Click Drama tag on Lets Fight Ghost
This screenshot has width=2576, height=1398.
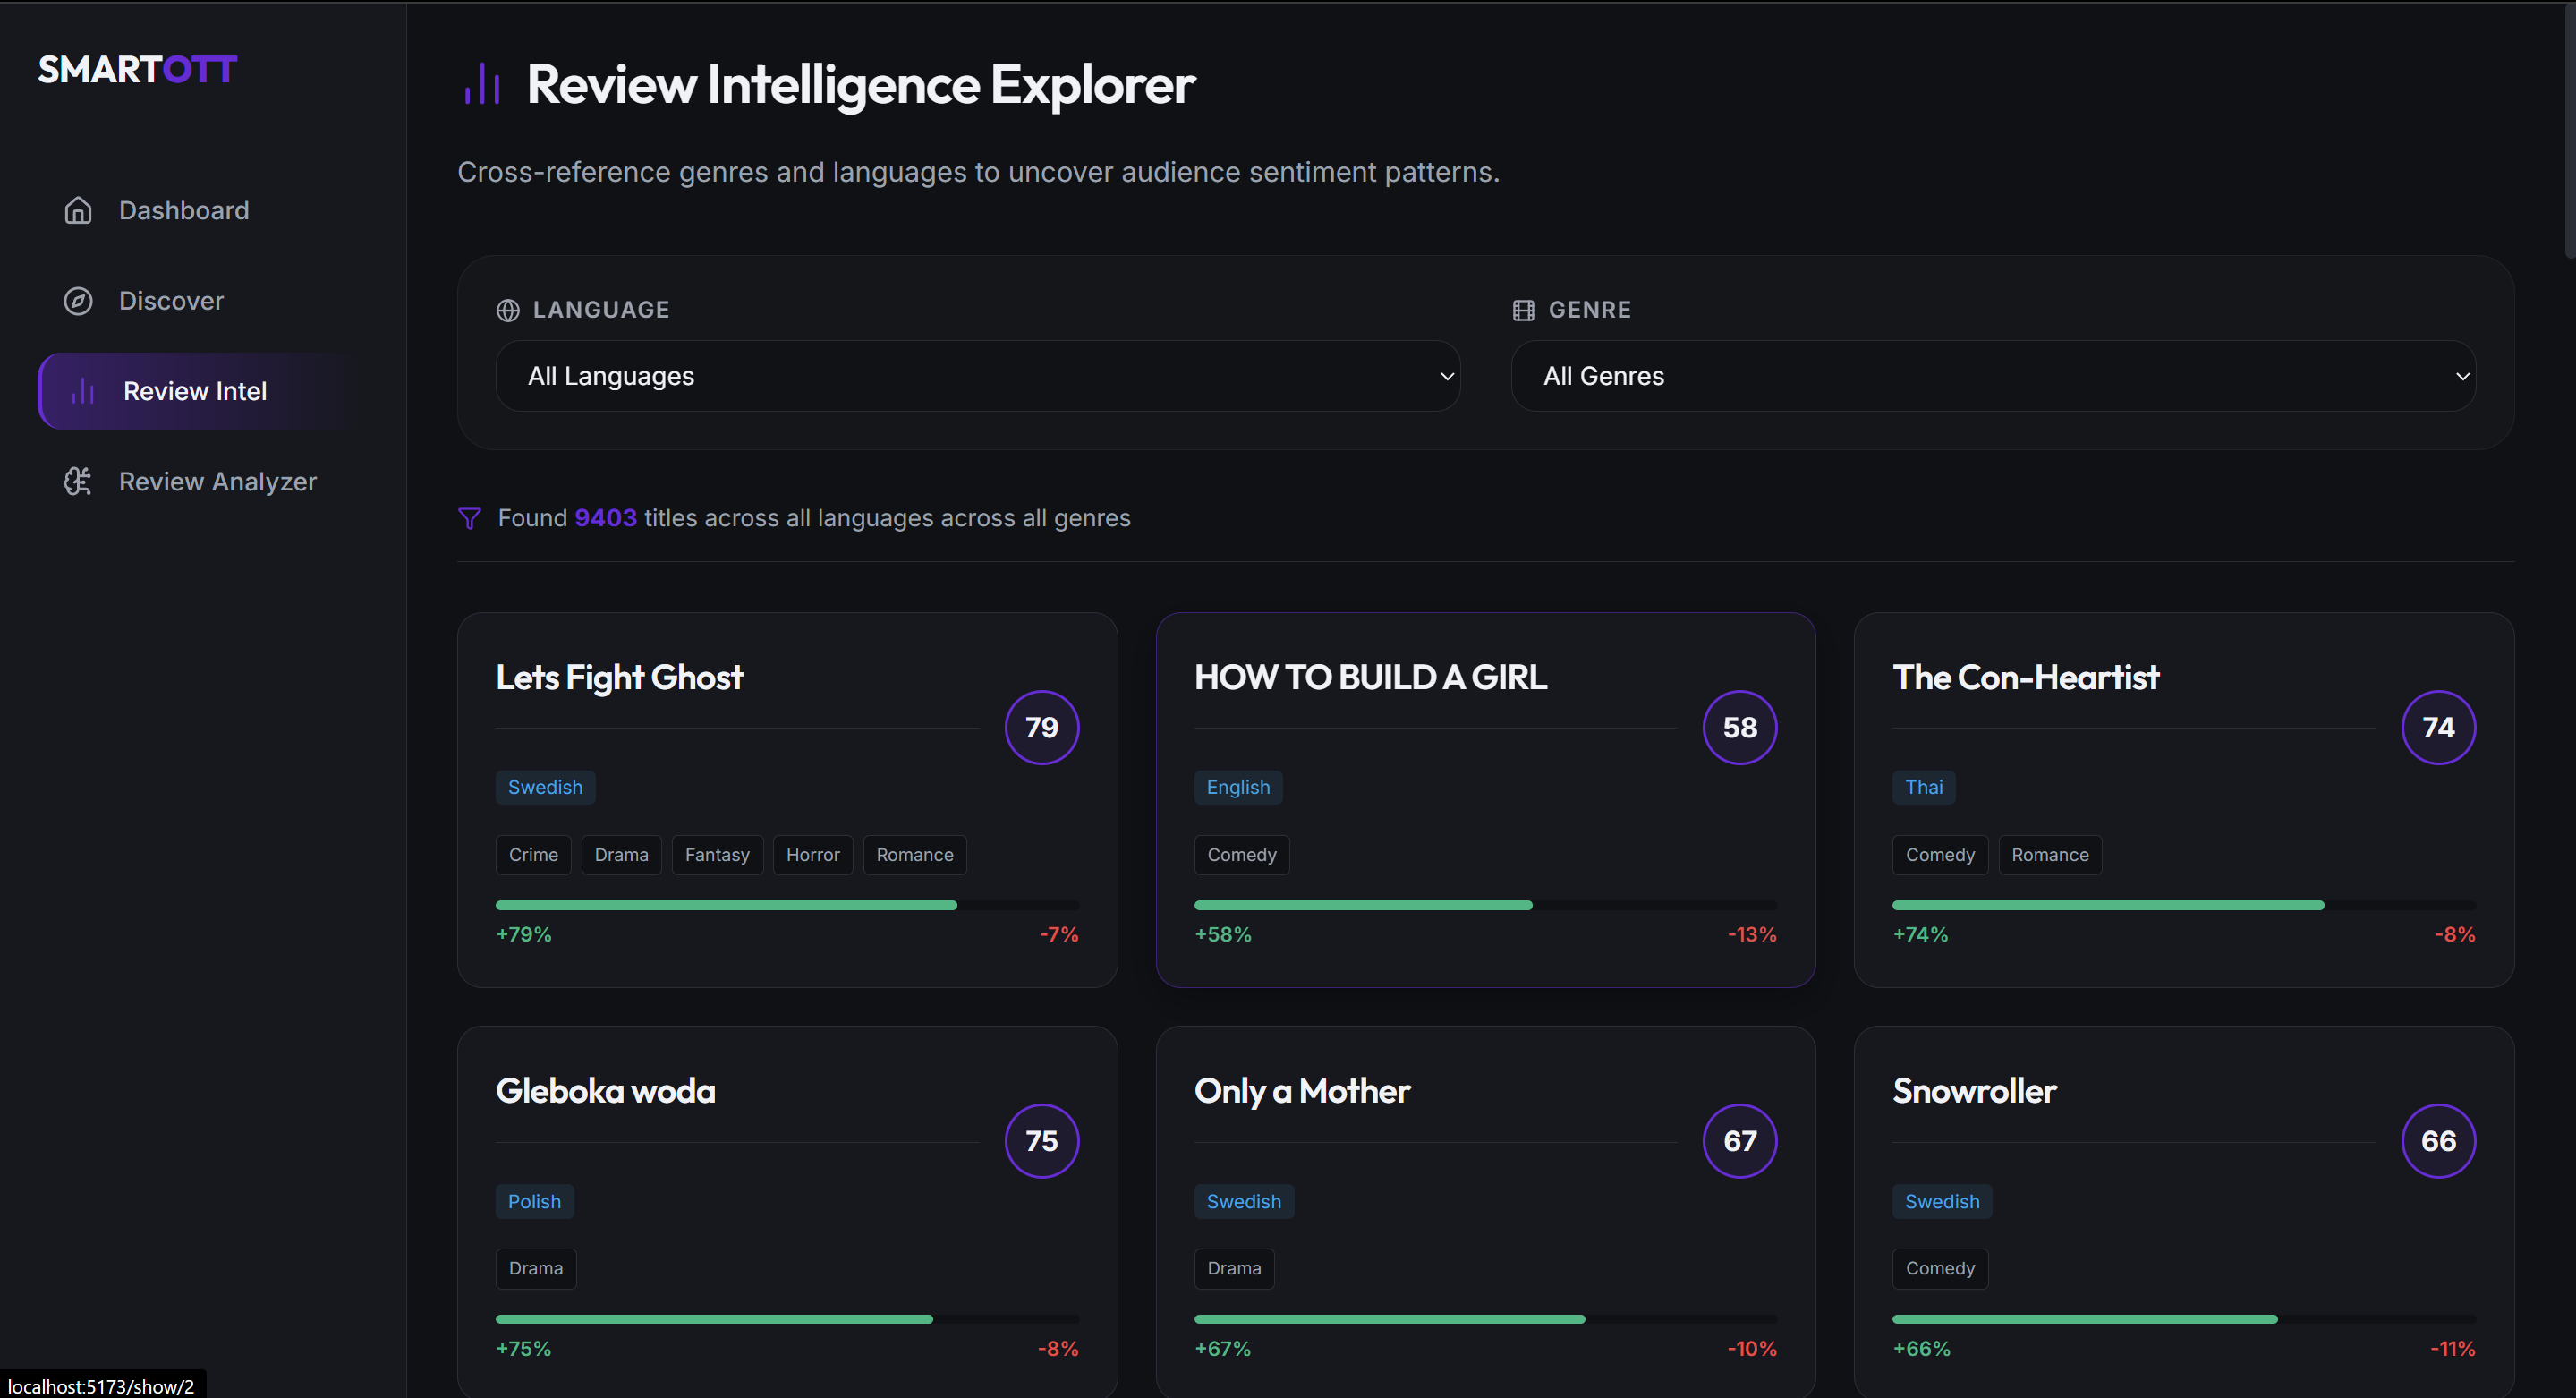(x=621, y=855)
